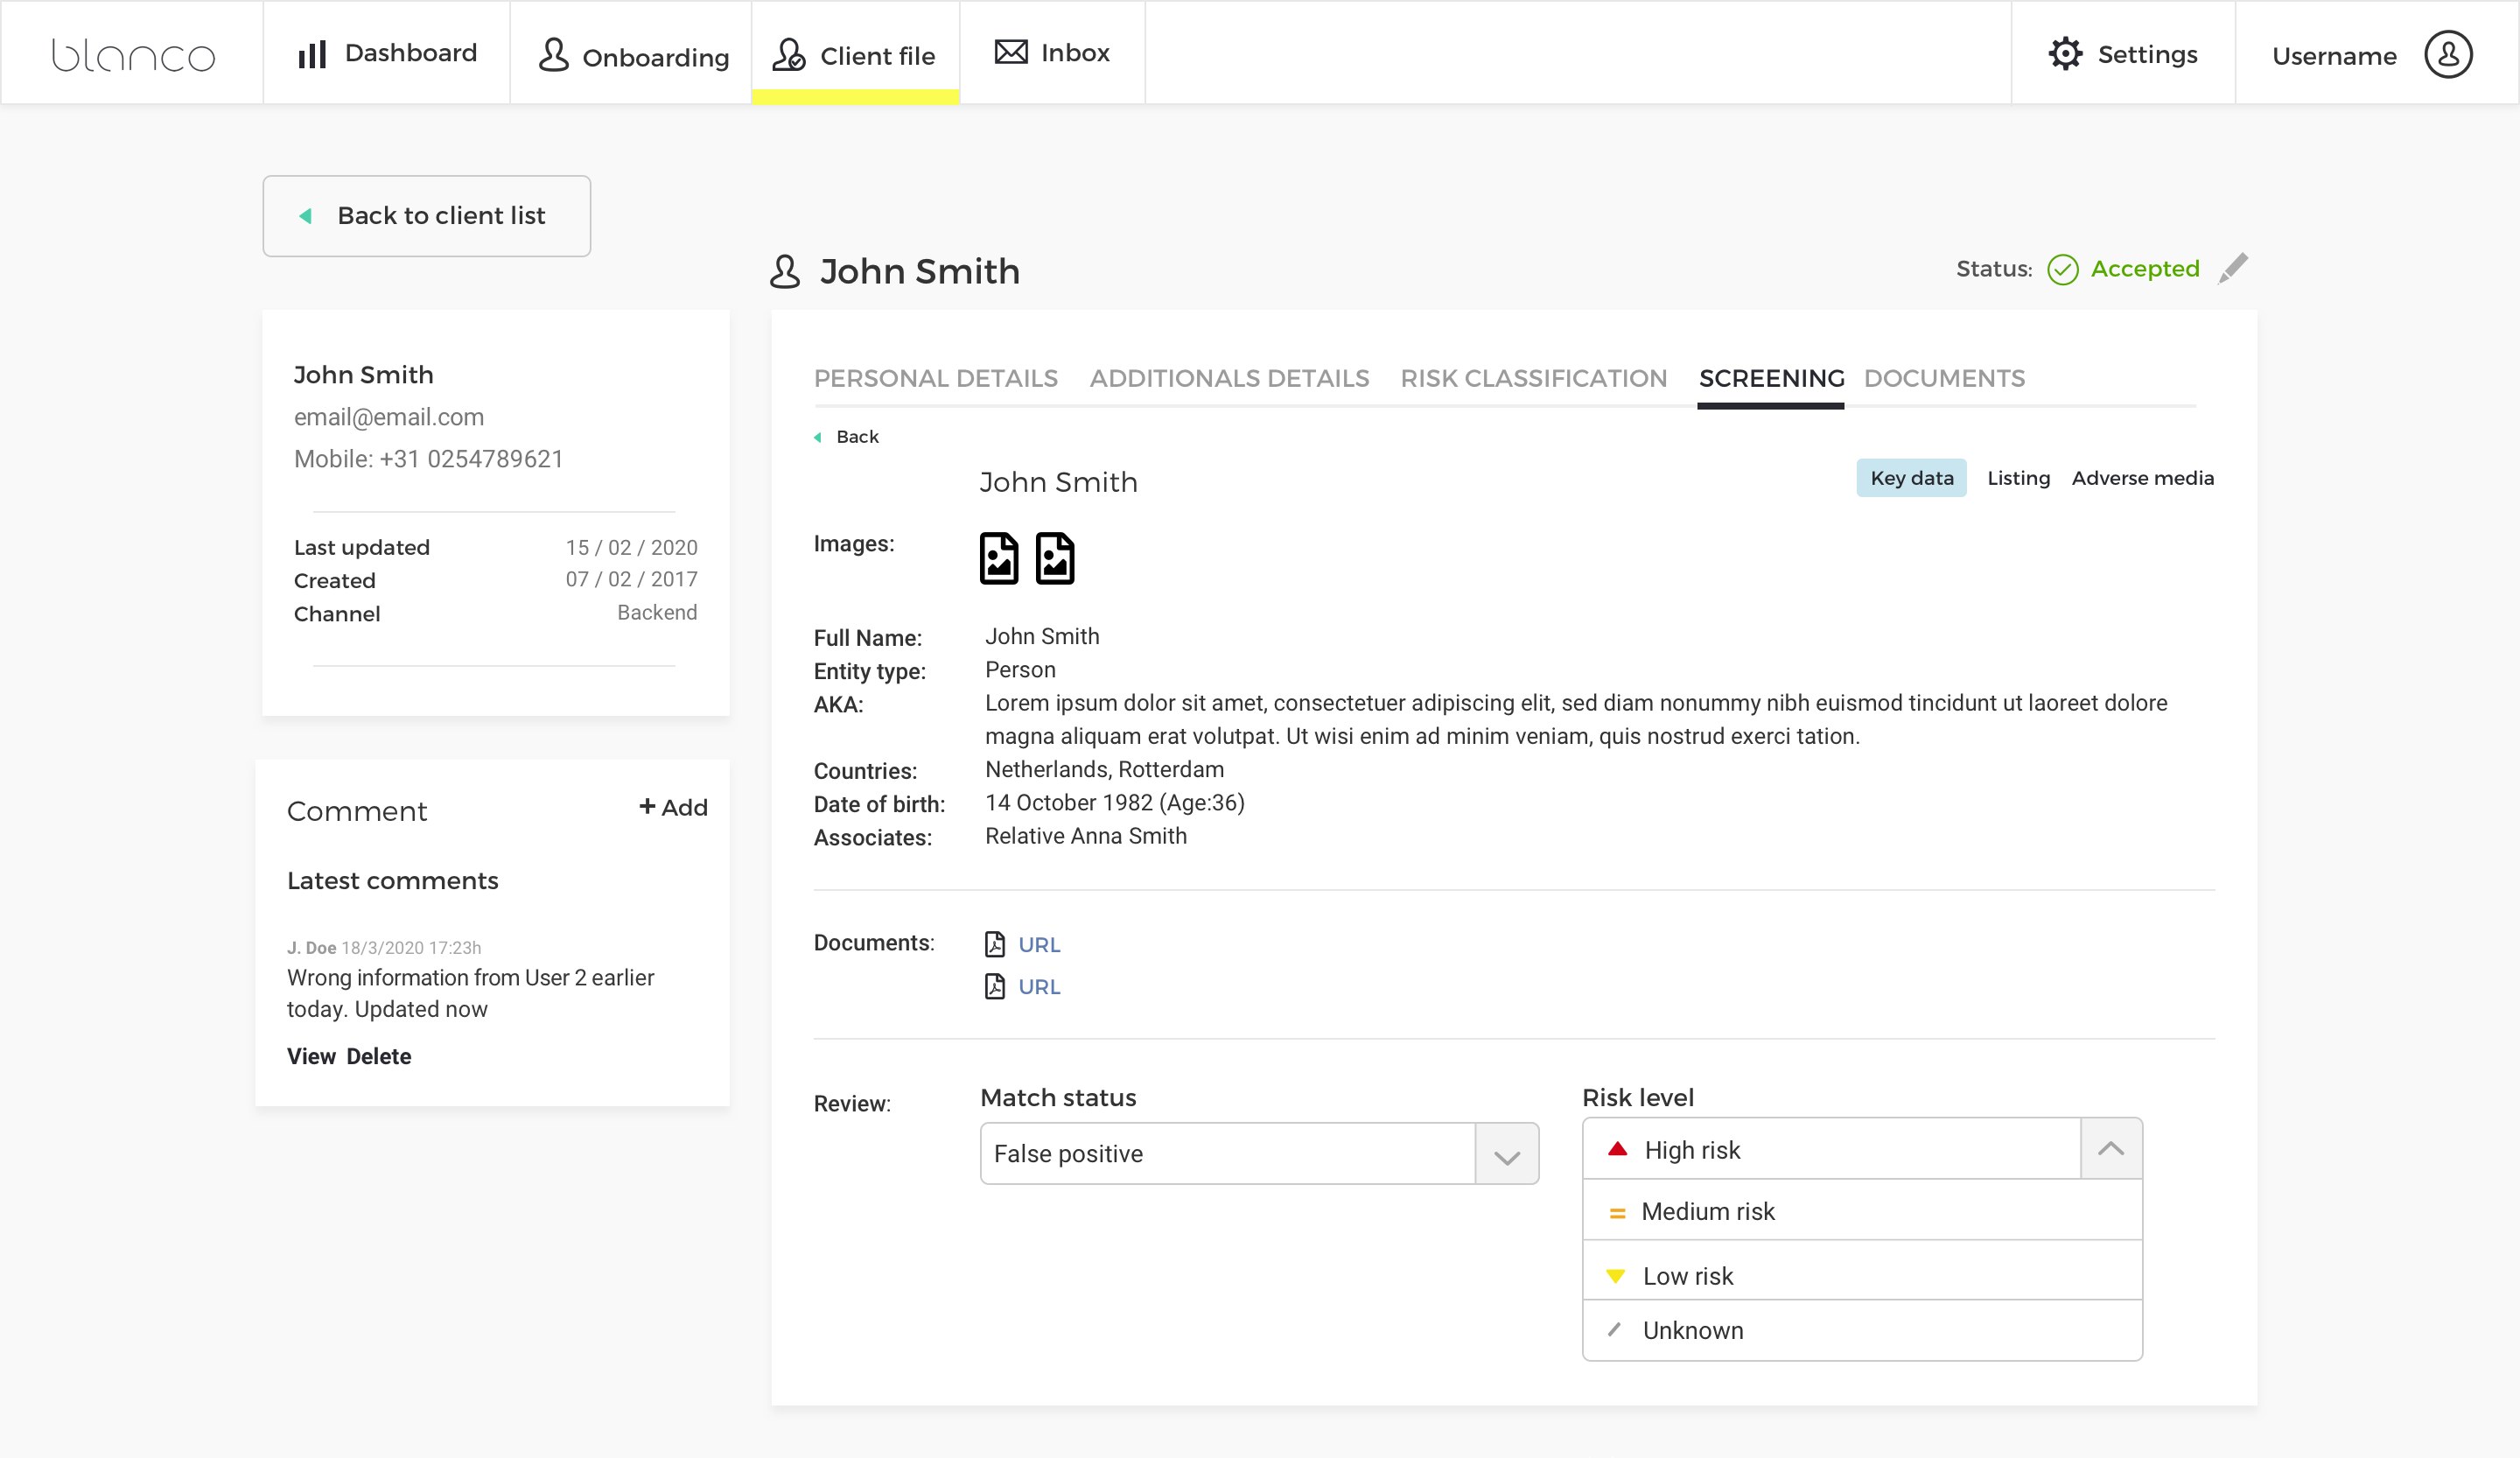The image size is (2520, 1458).
Task: Click the blanco logo
Action: [x=133, y=55]
